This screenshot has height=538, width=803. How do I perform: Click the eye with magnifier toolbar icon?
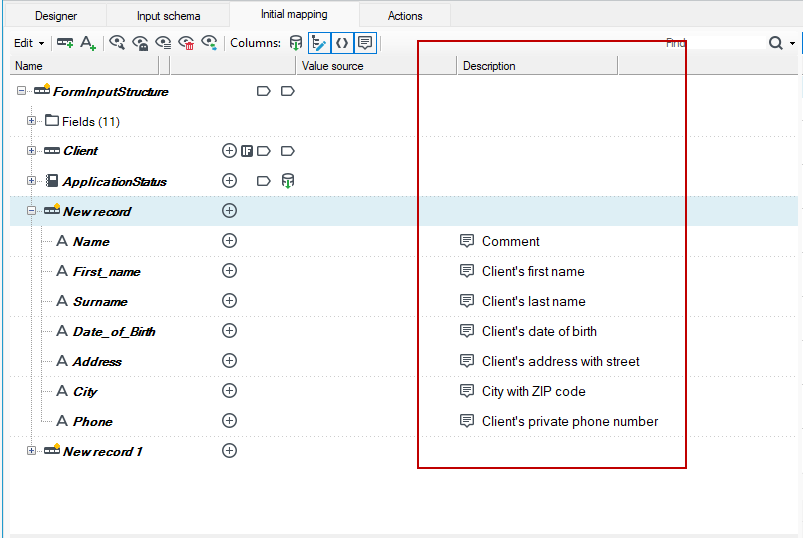pos(117,43)
